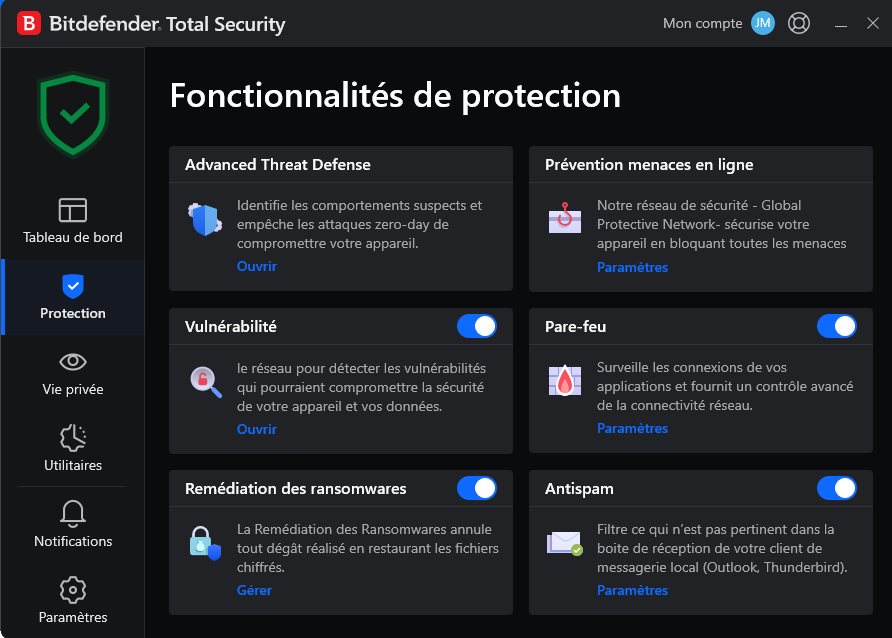Image resolution: width=892 pixels, height=638 pixels.
Task: Click Ouvrir under Advanced Threat Defense
Action: pyautogui.click(x=257, y=266)
